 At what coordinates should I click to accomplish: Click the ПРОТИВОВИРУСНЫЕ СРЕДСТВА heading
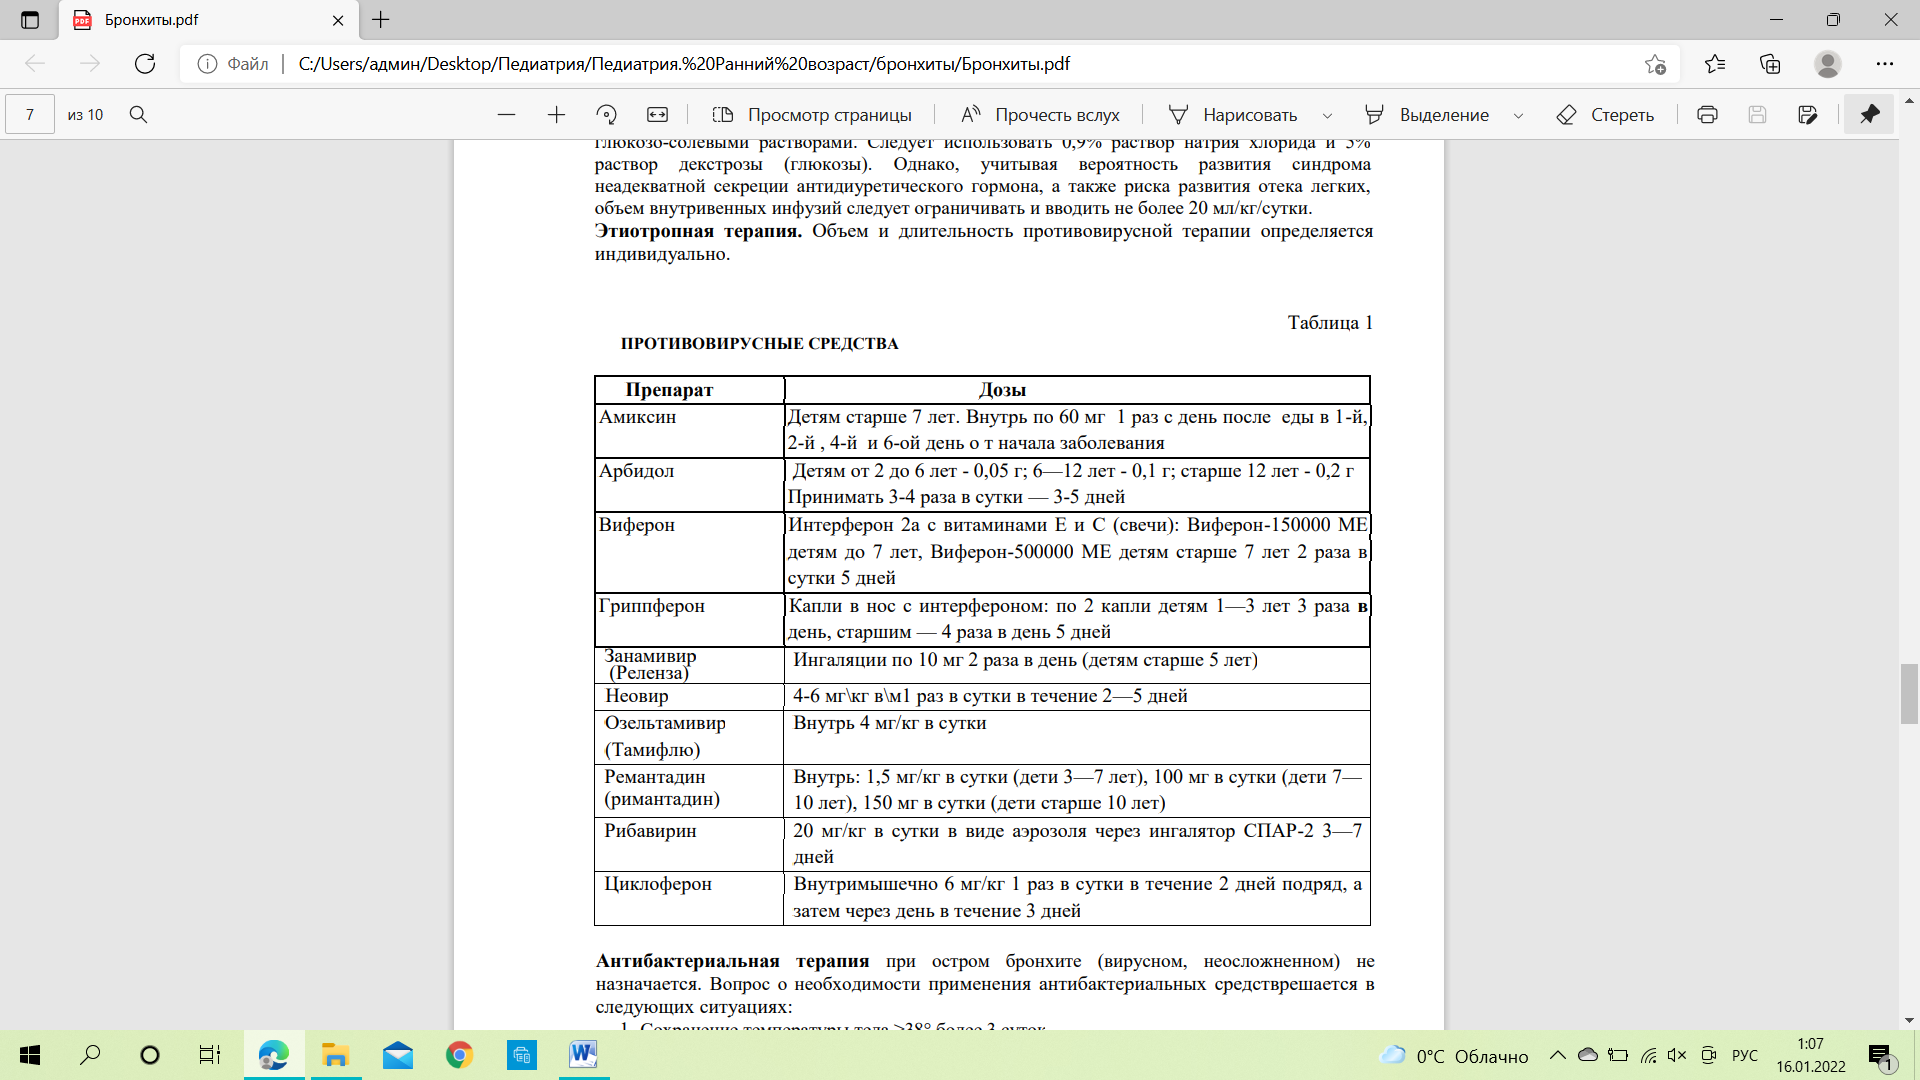(759, 343)
